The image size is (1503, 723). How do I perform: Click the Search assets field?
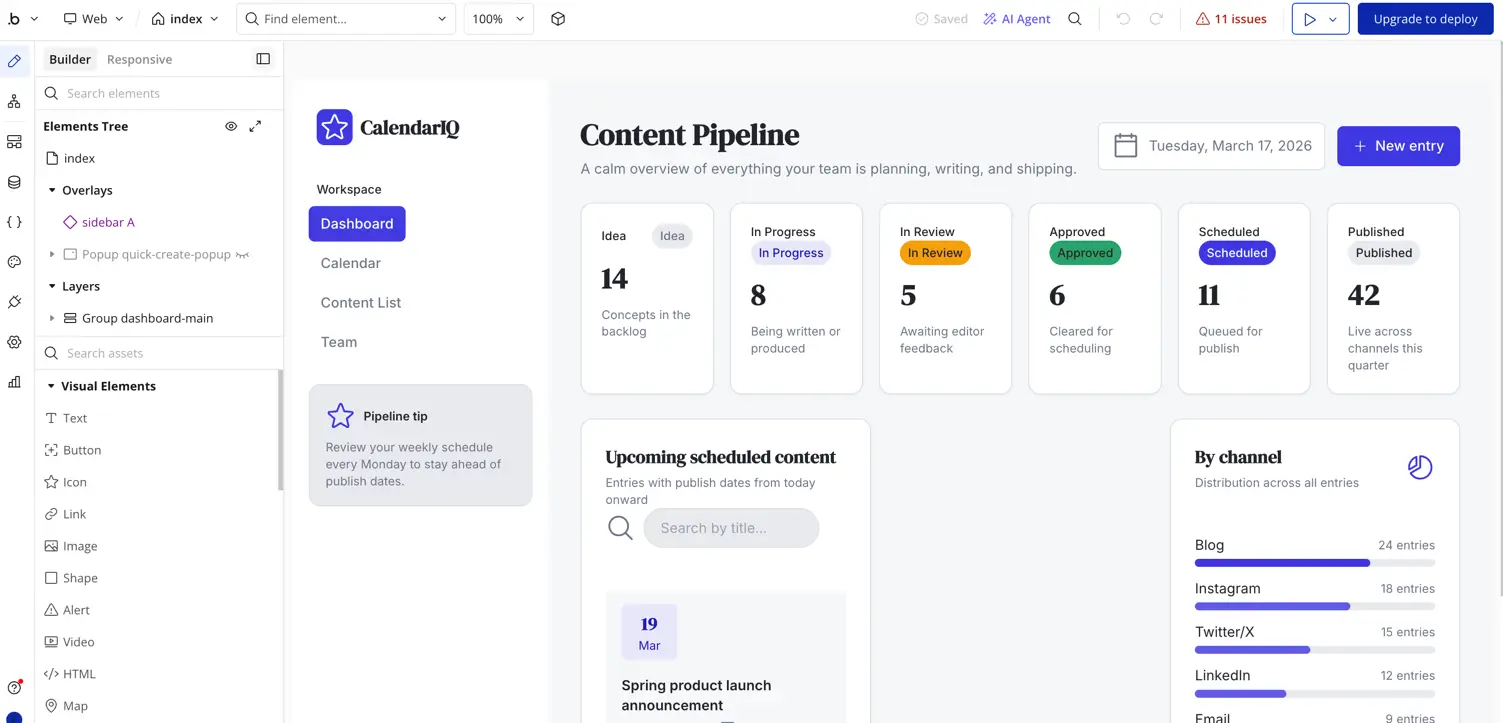[x=159, y=353]
